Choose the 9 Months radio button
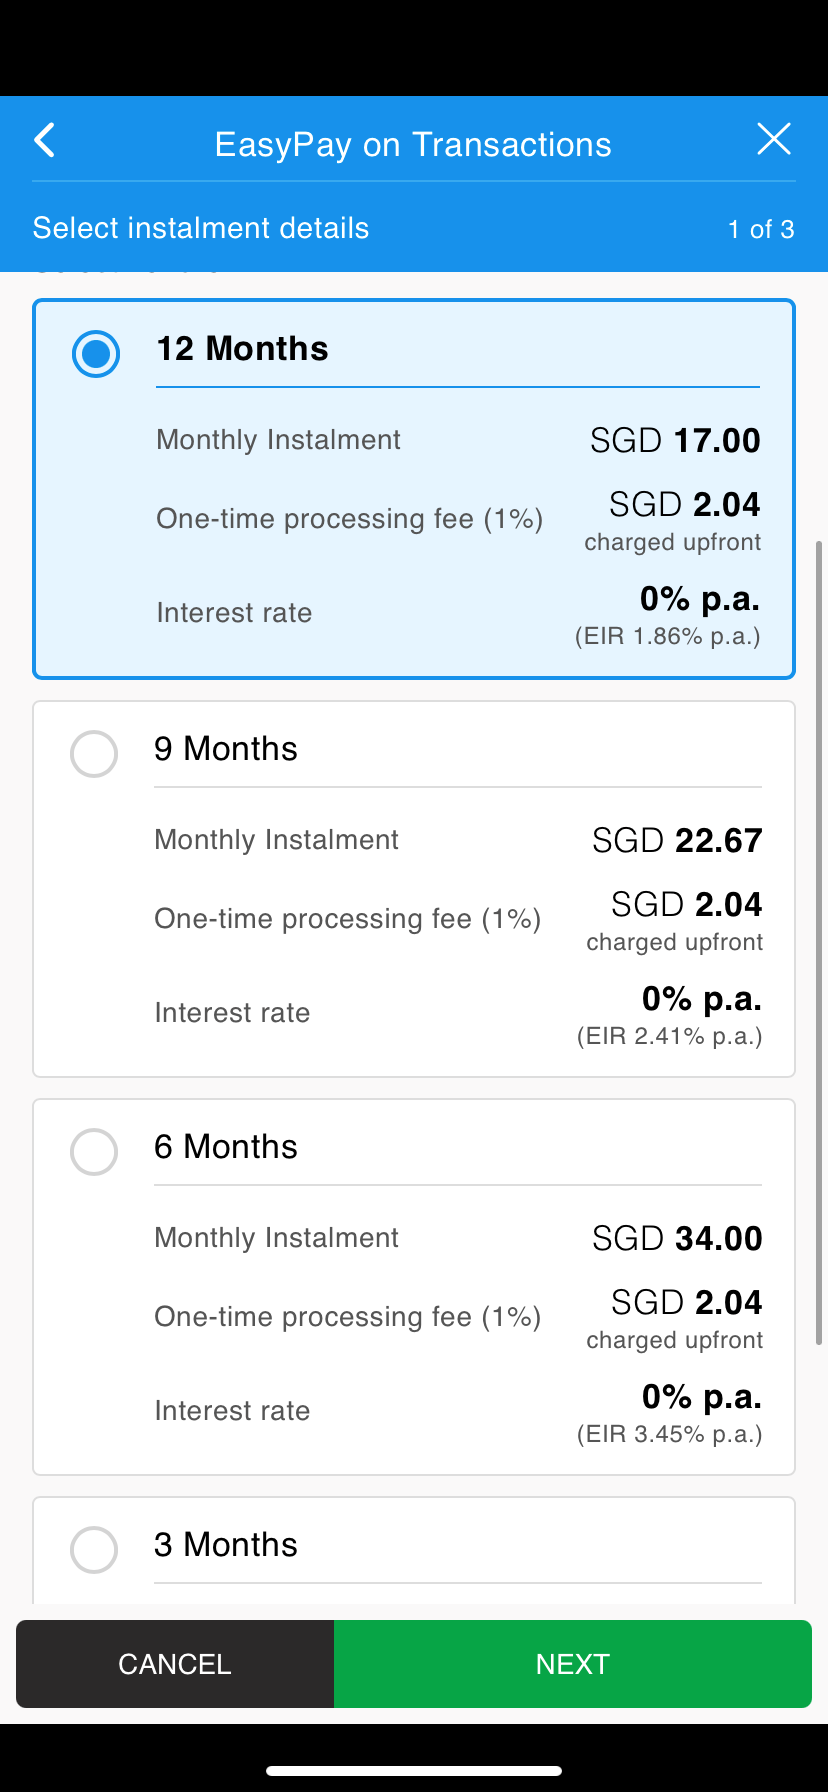828x1792 pixels. 93,754
